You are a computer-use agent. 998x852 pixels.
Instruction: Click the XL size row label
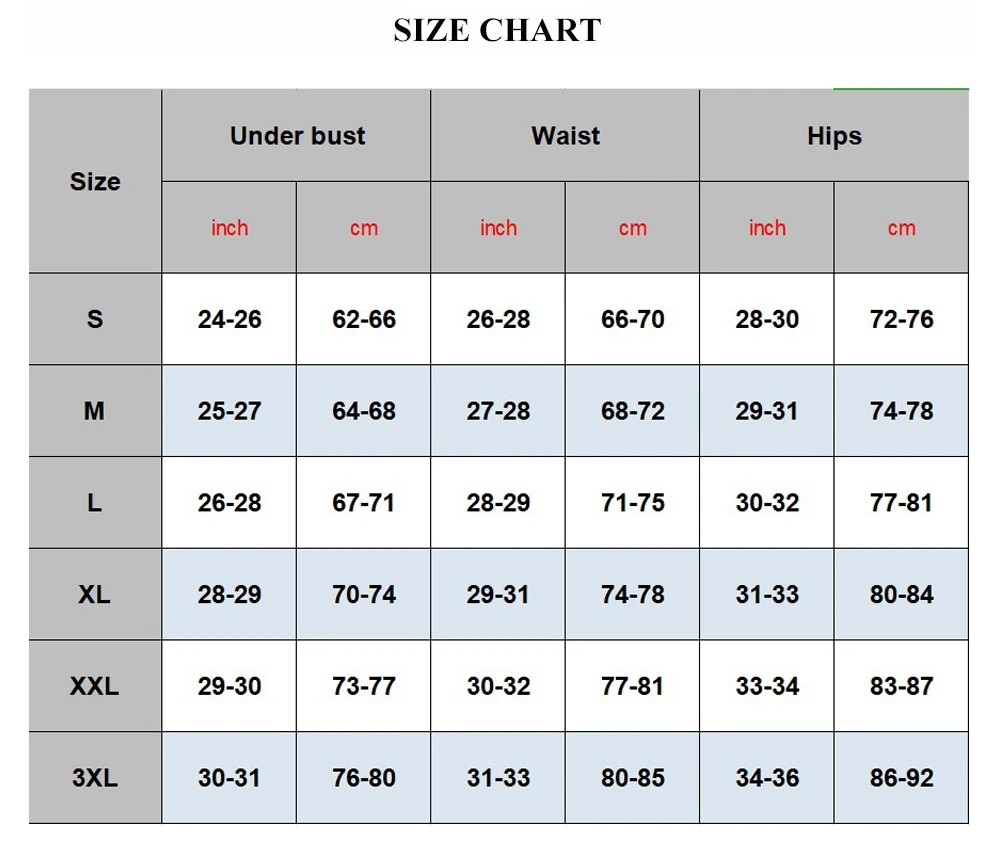click(95, 594)
